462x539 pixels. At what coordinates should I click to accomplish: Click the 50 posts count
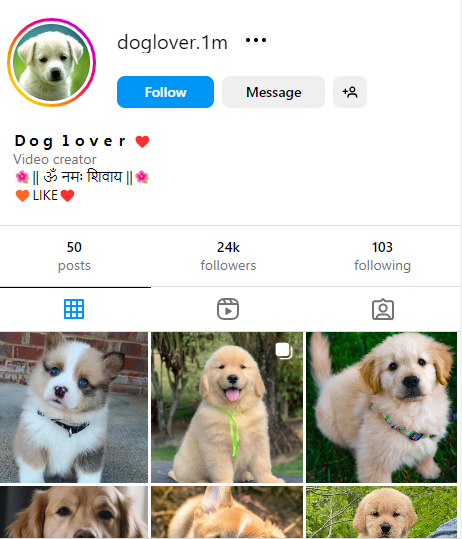coord(74,256)
